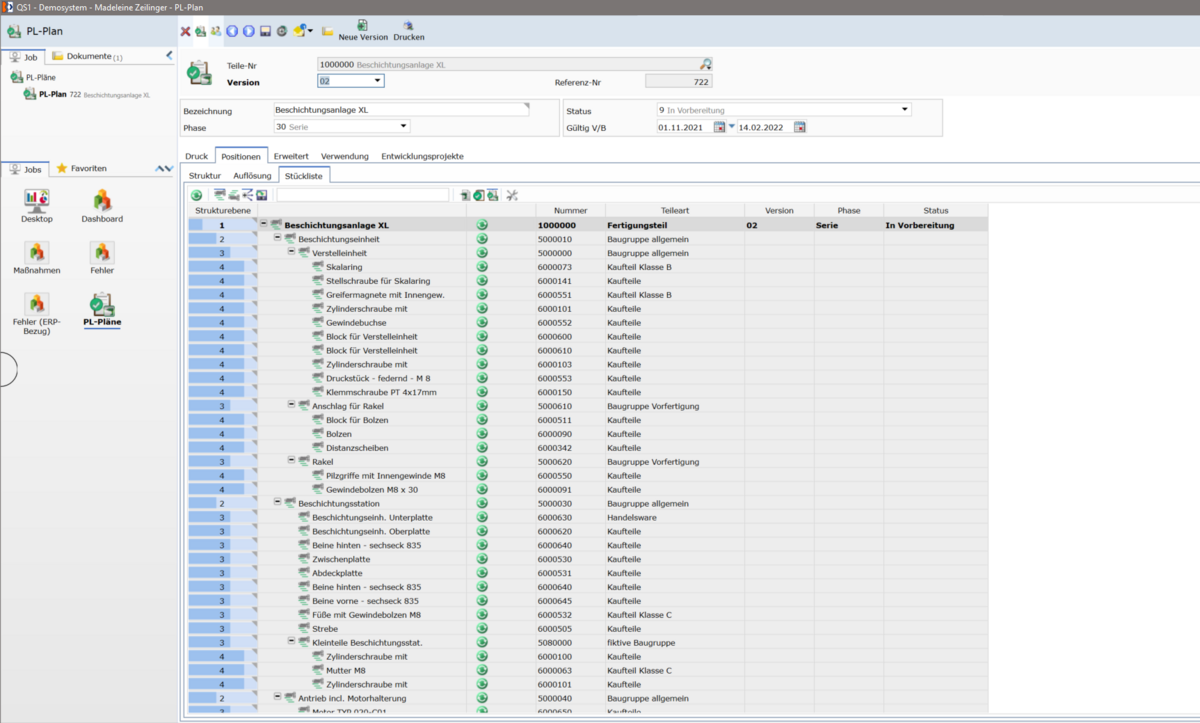Create a new version with Neue Version
This screenshot has width=1200, height=723.
(x=363, y=31)
